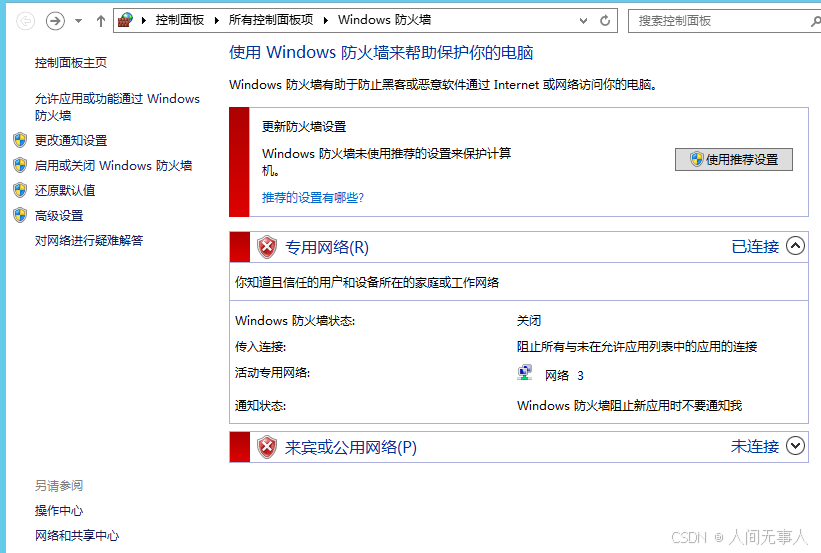Viewport: 821px width, 553px height.
Task: Open 操作中心 link
Action: point(59,511)
